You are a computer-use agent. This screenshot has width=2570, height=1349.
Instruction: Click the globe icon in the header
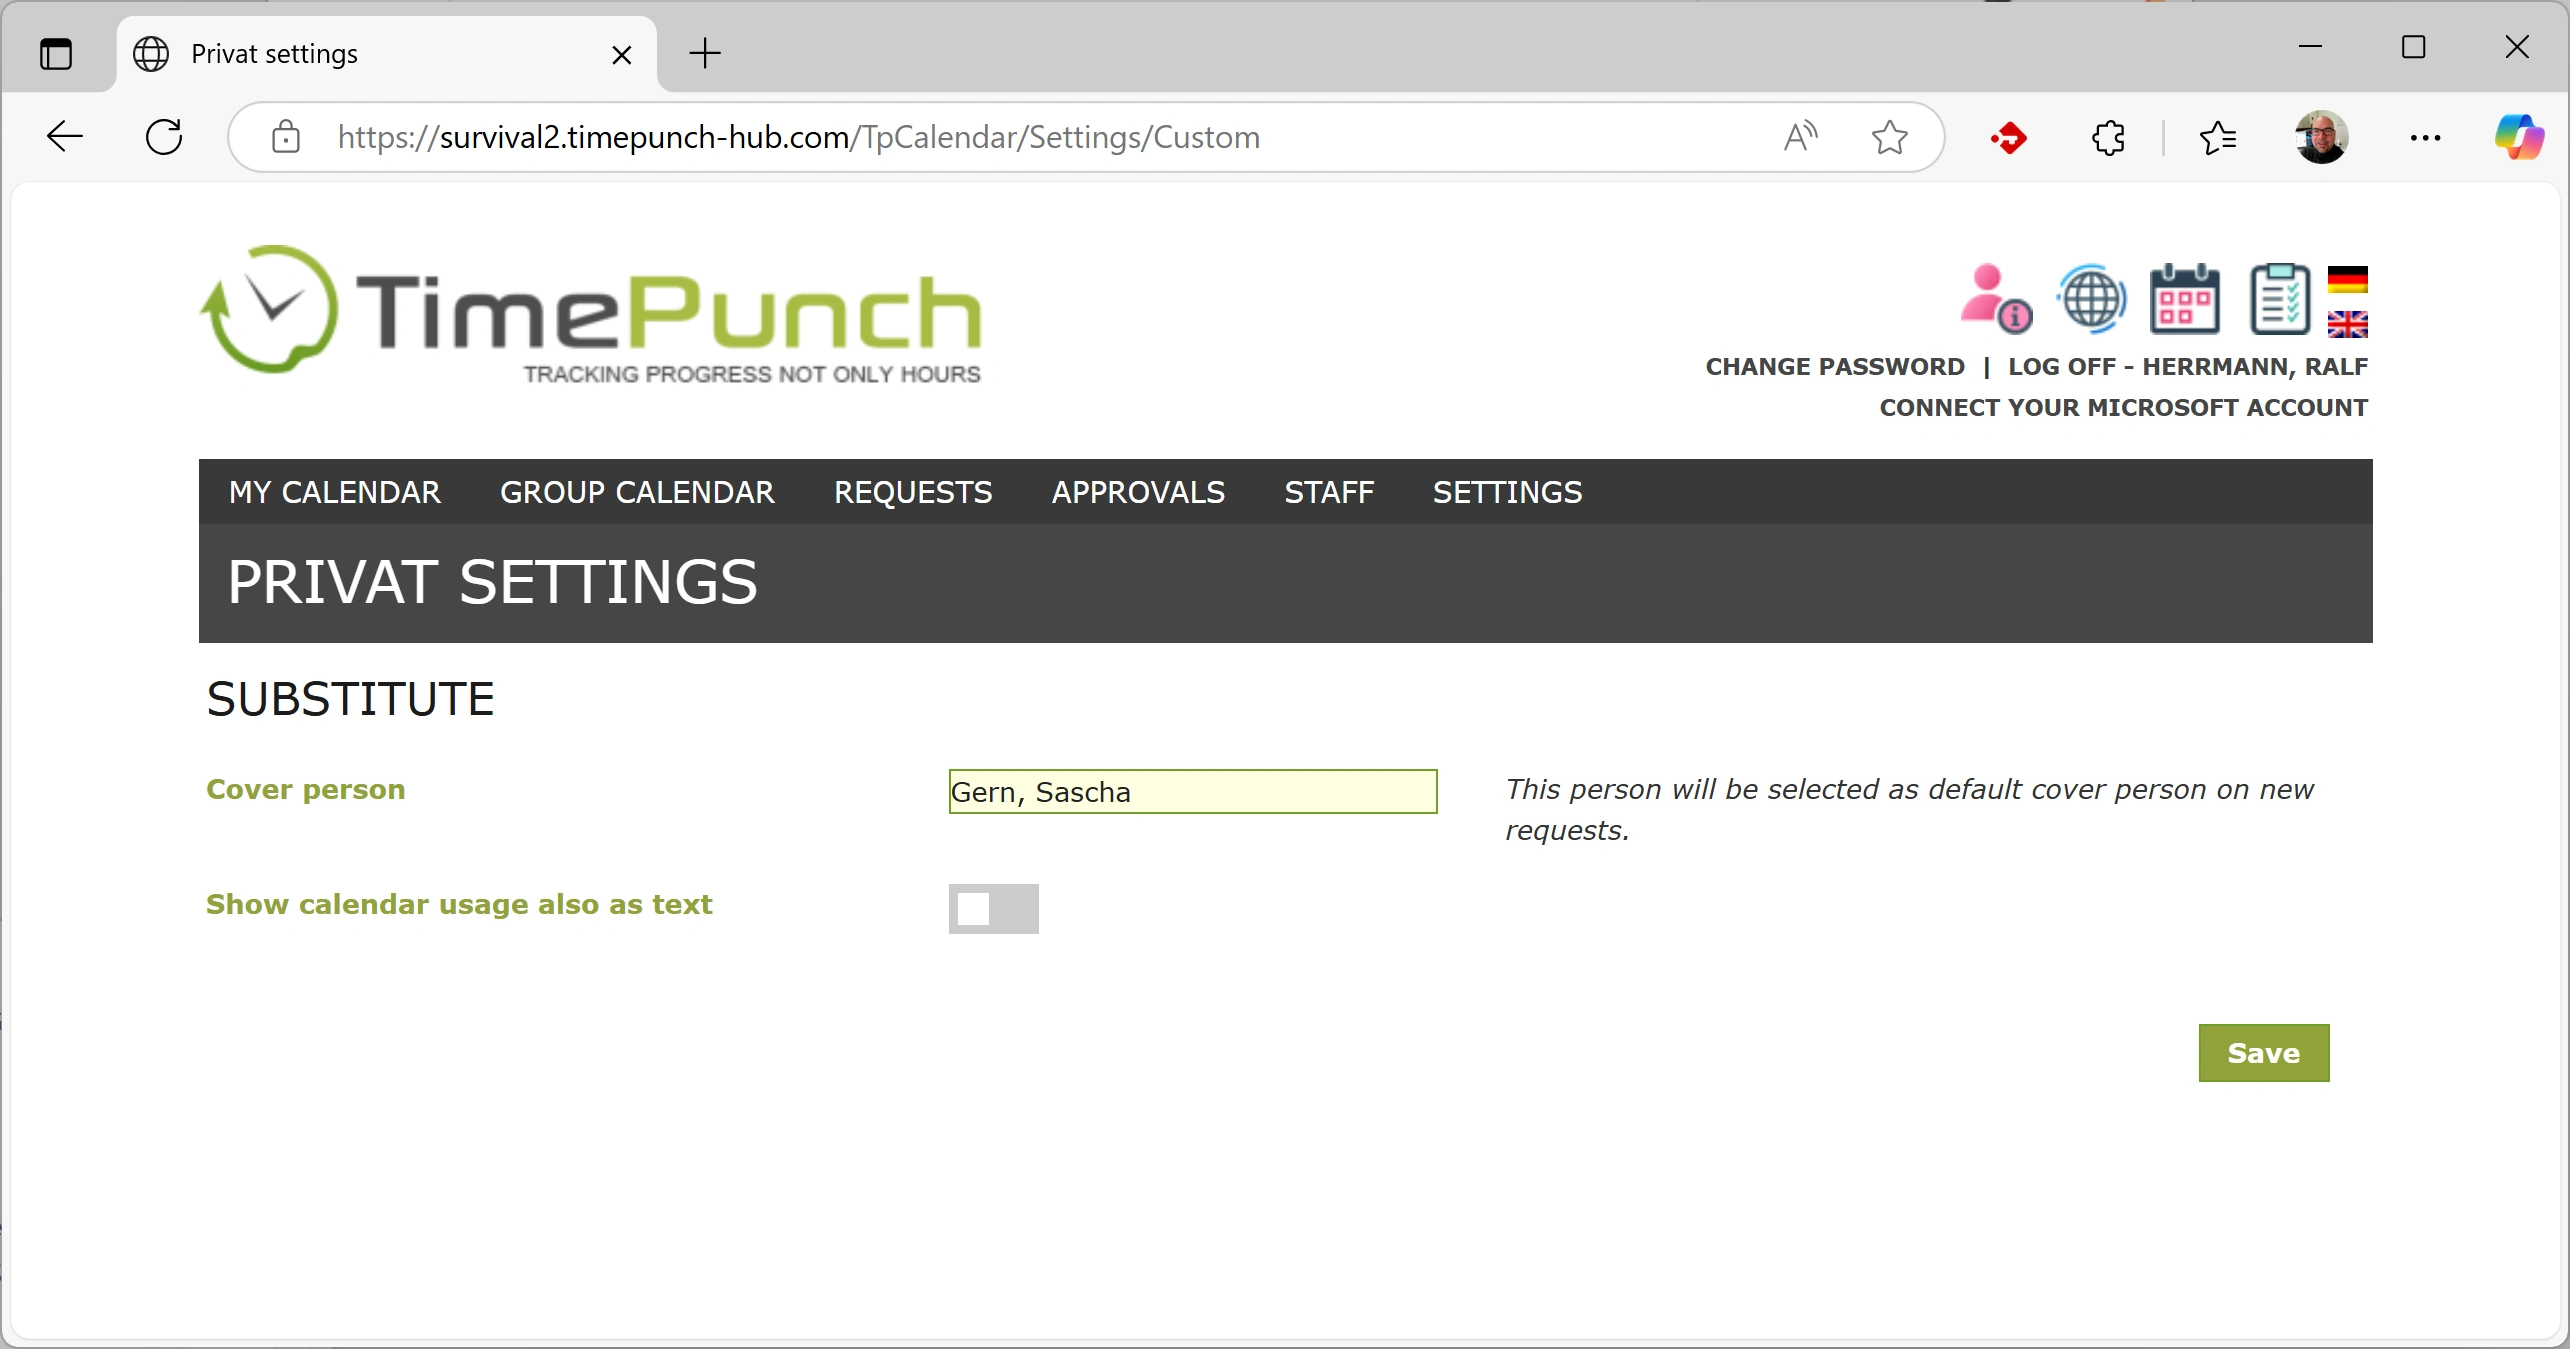2091,299
